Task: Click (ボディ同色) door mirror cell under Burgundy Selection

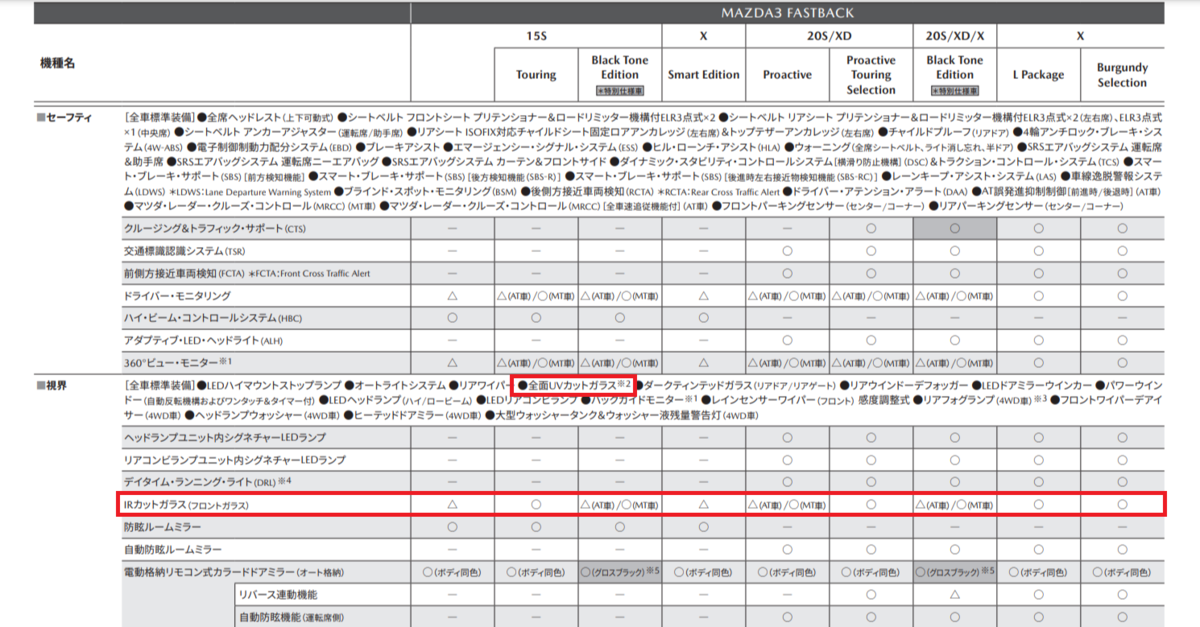Action: tap(1122, 572)
